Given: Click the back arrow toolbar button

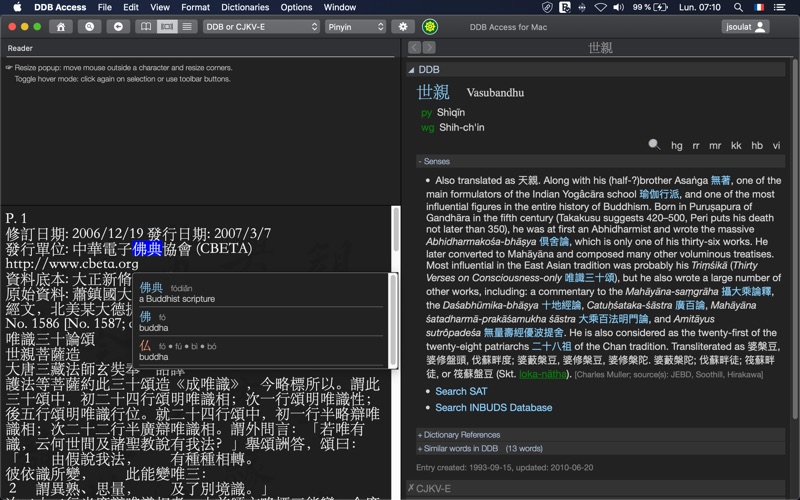Looking at the screenshot, I should tap(118, 27).
